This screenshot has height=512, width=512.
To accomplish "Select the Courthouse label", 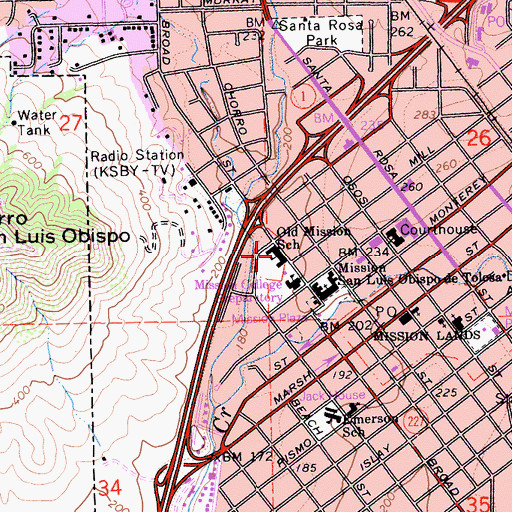I will [x=438, y=229].
